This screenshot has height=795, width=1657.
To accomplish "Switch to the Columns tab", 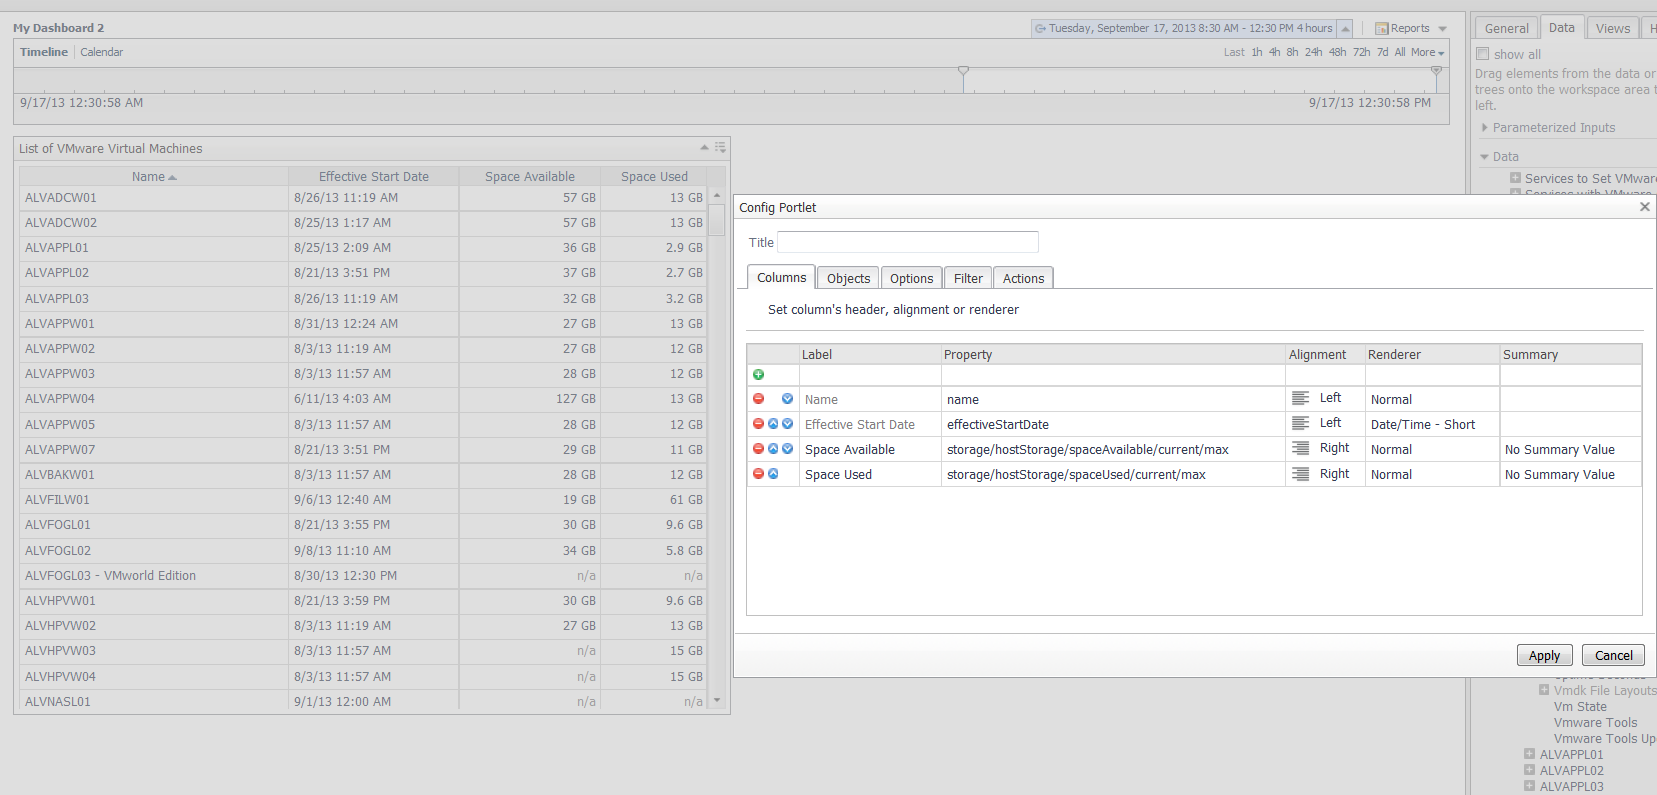I will point(781,278).
